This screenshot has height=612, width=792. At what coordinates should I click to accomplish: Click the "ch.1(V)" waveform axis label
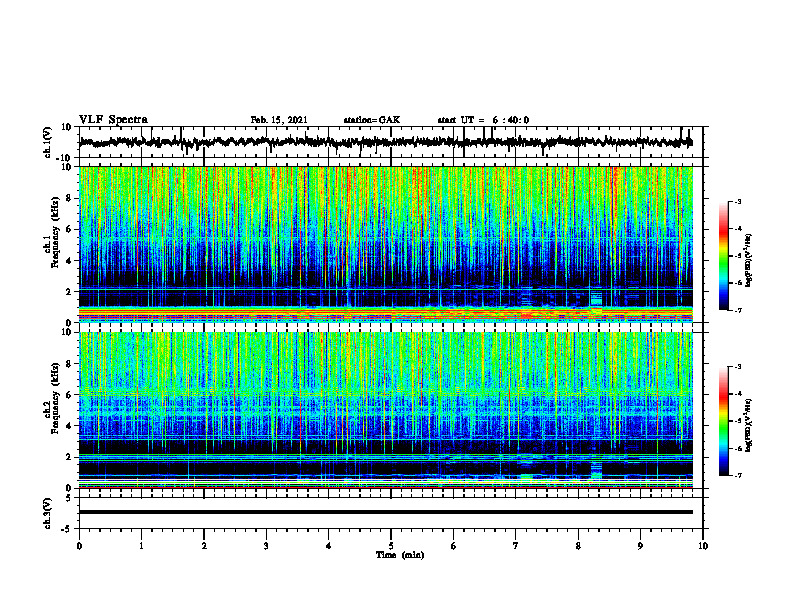click(48, 142)
